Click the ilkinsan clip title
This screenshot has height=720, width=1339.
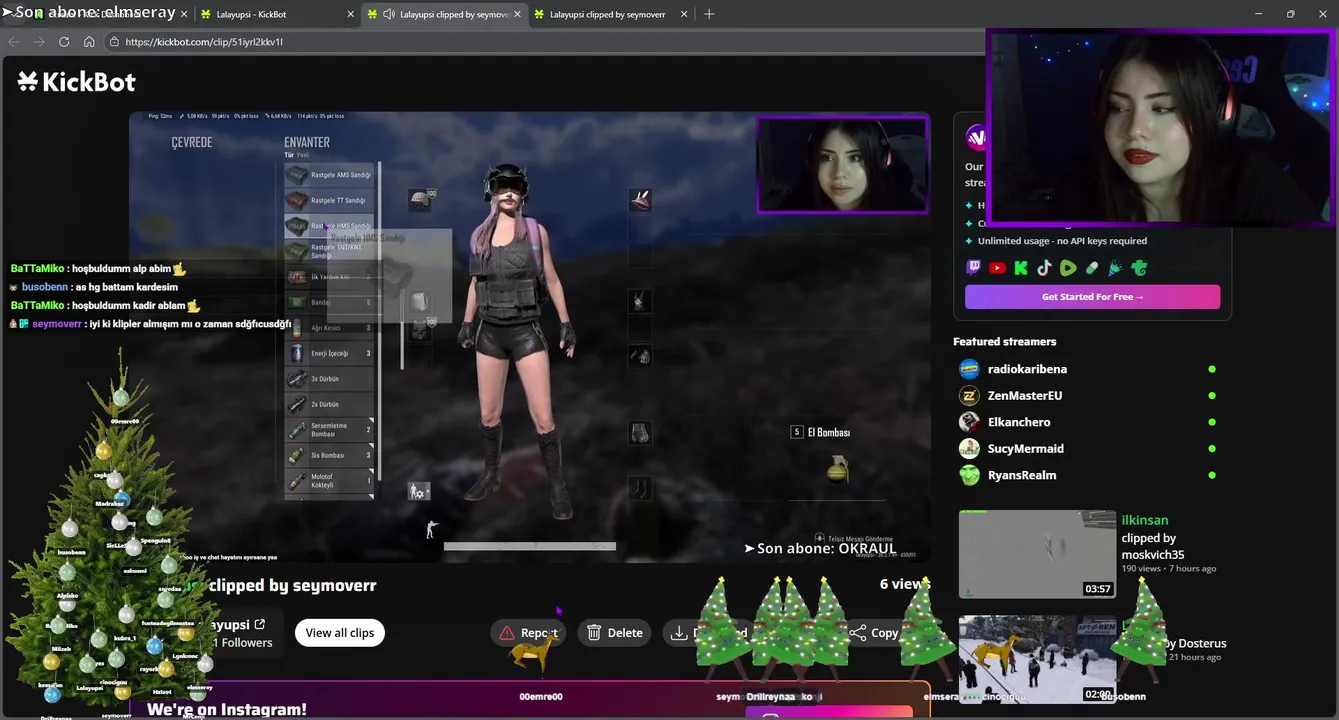tap(1145, 520)
